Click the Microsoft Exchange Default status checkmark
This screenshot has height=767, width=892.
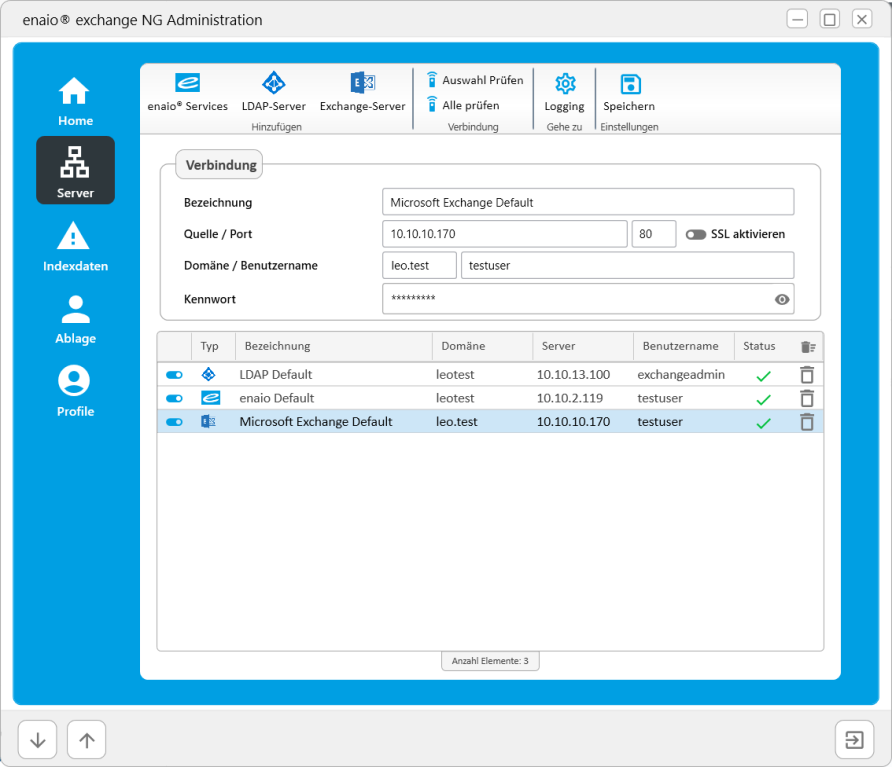(763, 423)
